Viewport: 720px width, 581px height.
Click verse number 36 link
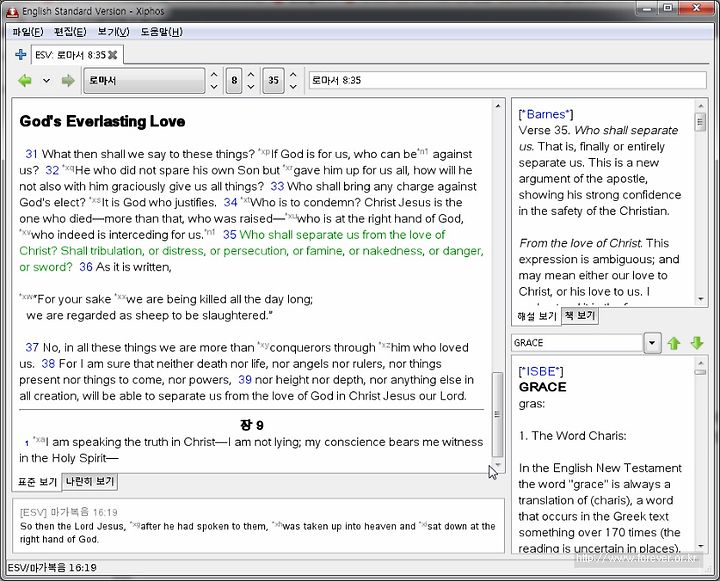pos(86,267)
